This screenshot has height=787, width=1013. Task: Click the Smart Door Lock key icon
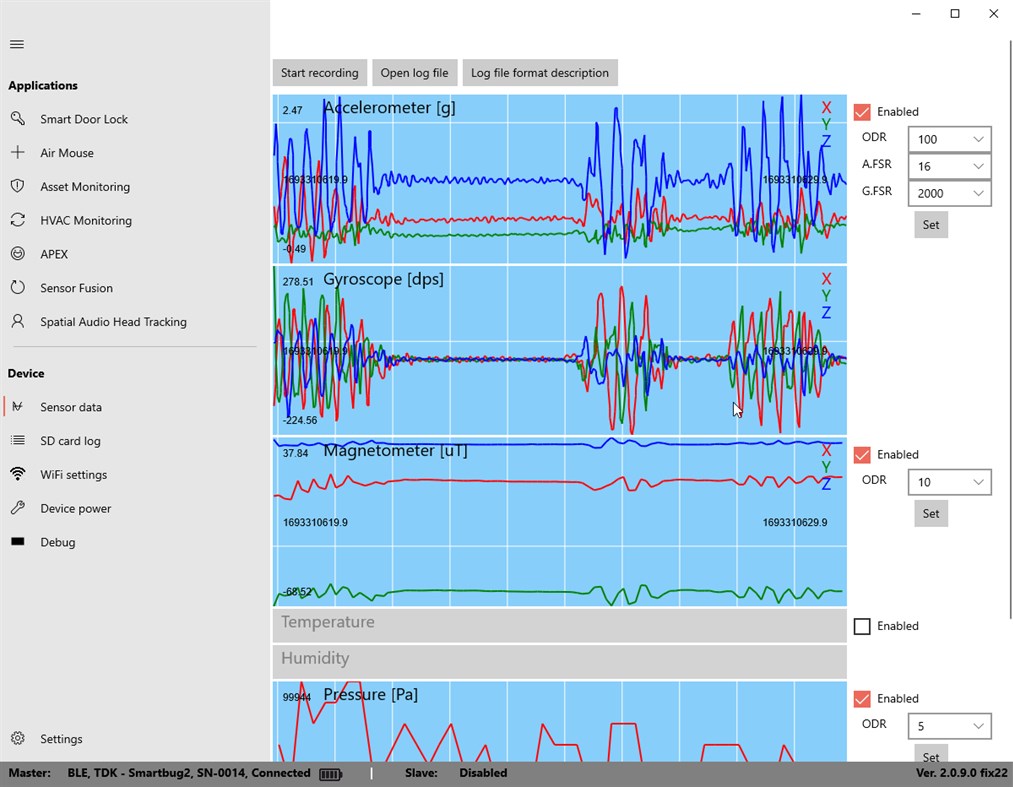pos(17,119)
